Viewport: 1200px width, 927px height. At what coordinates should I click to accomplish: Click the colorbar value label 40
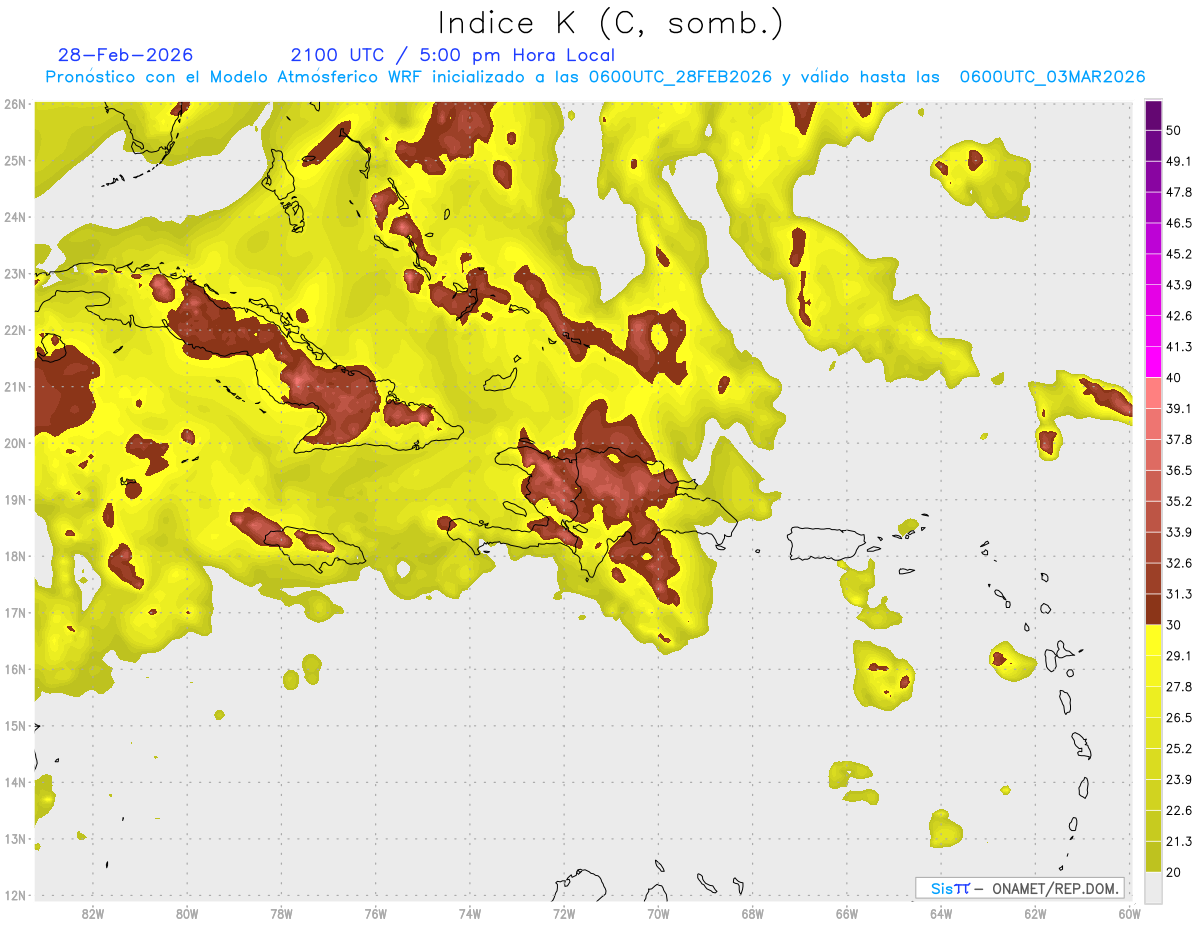pos(1173,378)
